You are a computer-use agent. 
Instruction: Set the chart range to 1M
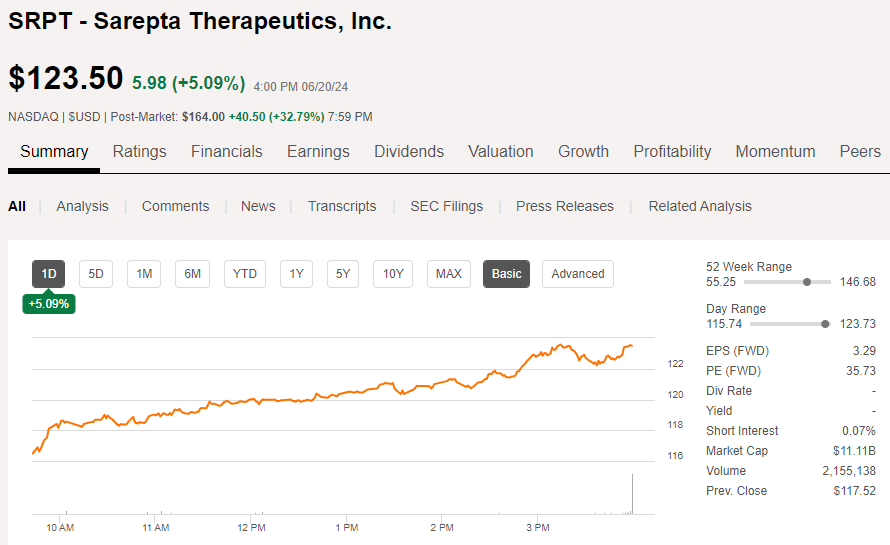click(x=144, y=274)
